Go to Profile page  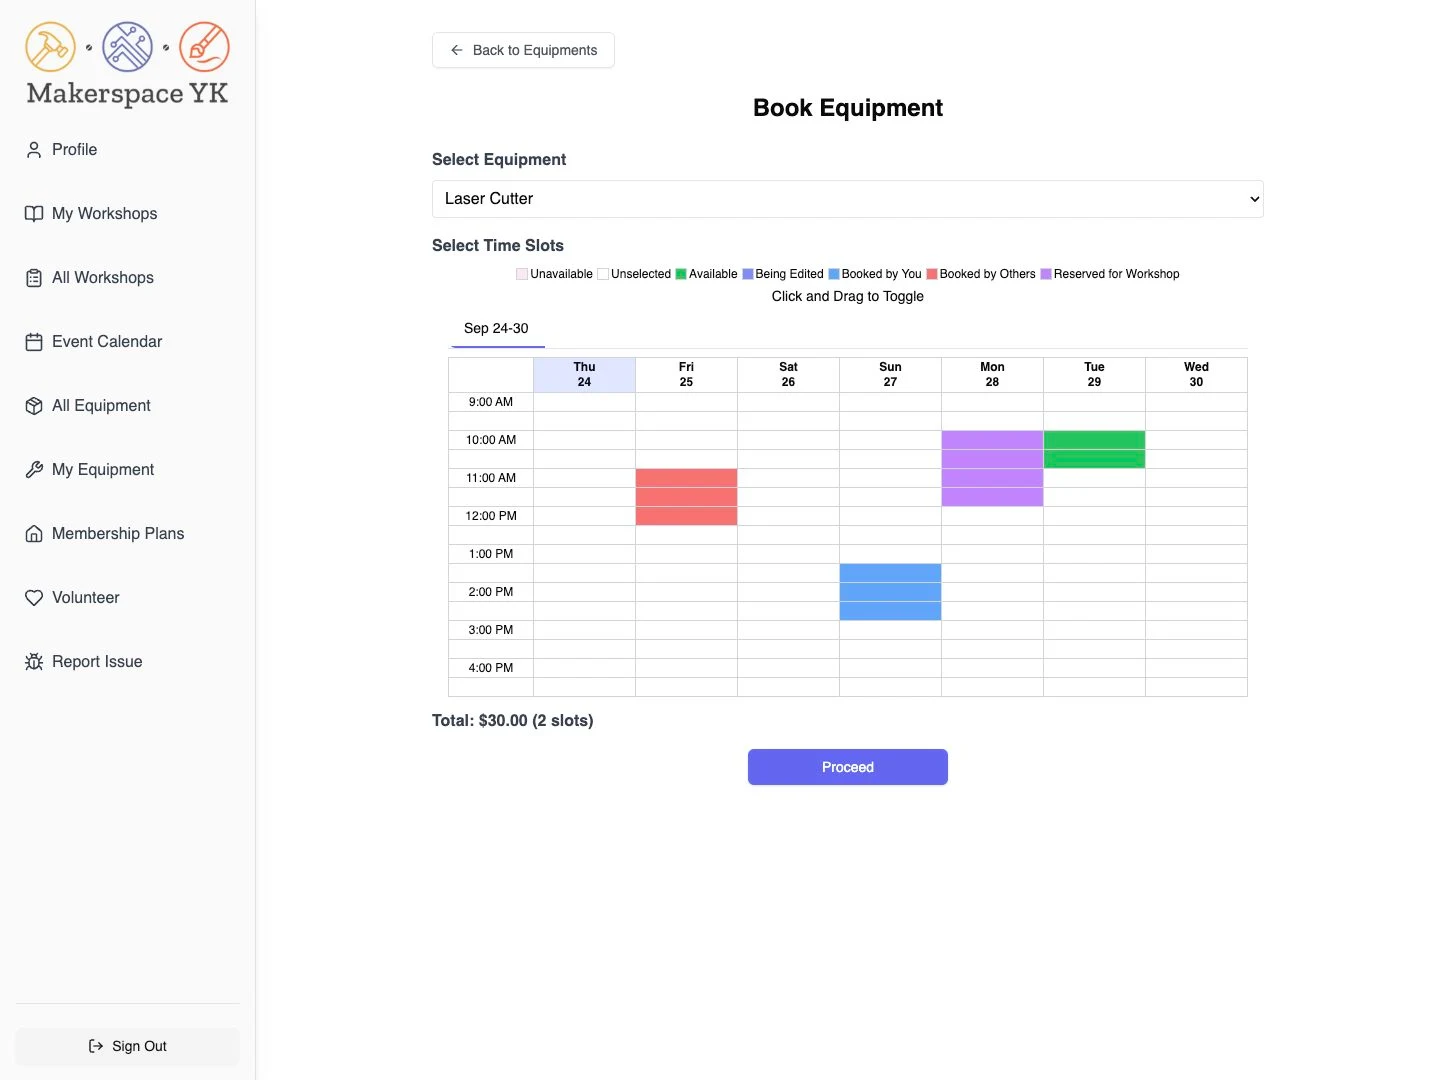click(x=74, y=150)
